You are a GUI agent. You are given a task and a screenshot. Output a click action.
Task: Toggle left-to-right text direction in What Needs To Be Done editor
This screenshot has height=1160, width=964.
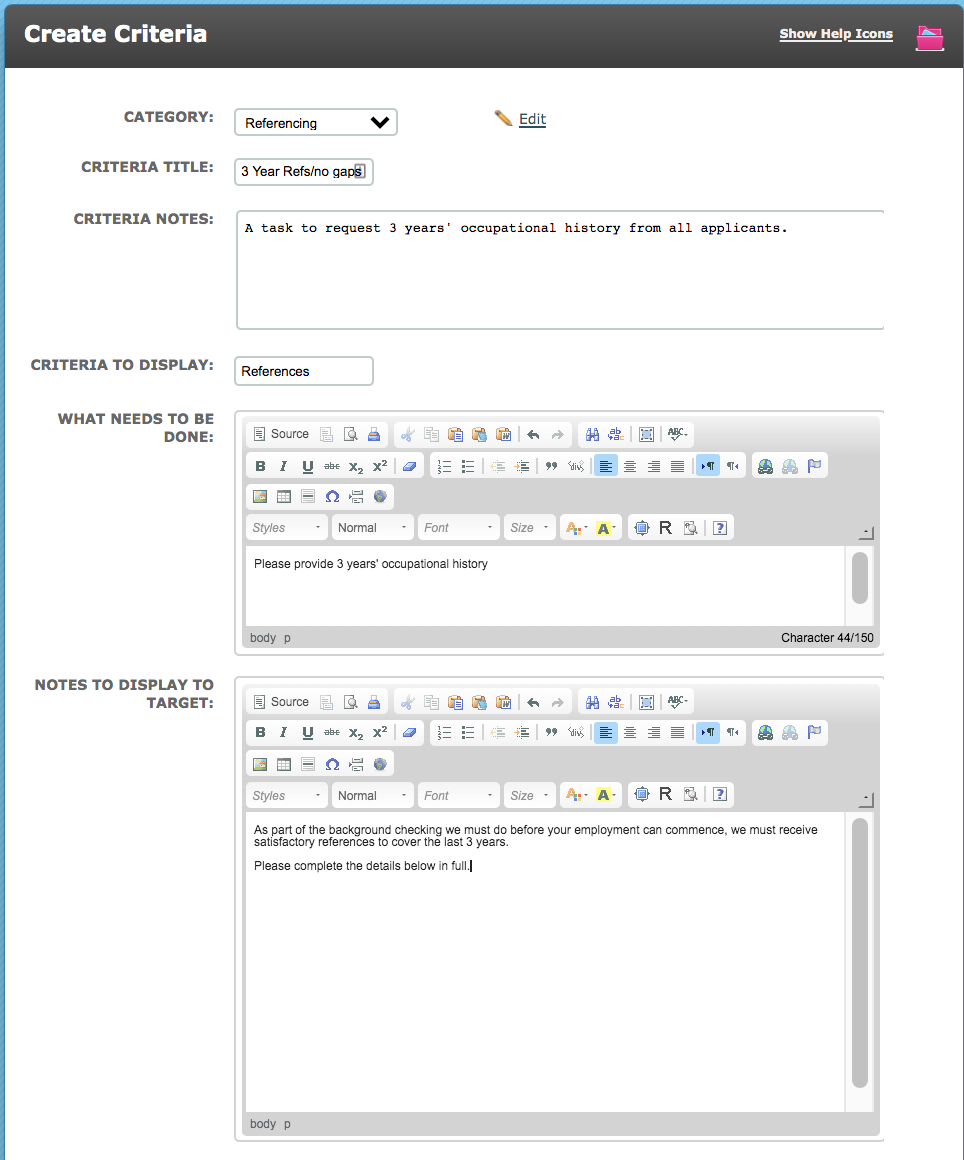(708, 466)
